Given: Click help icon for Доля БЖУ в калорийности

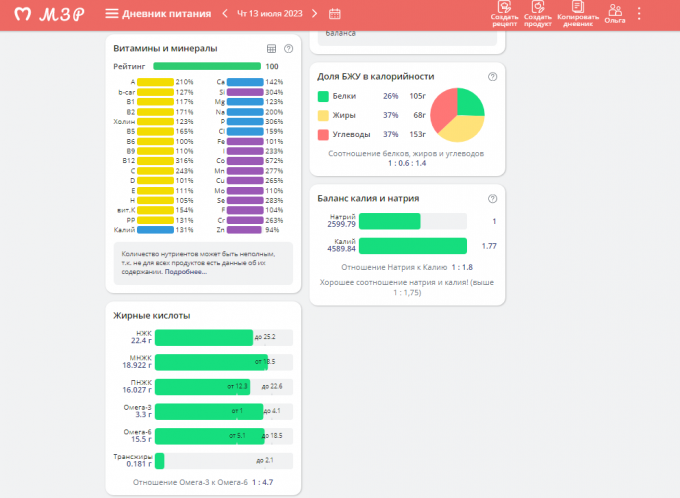Looking at the screenshot, I should click(492, 76).
